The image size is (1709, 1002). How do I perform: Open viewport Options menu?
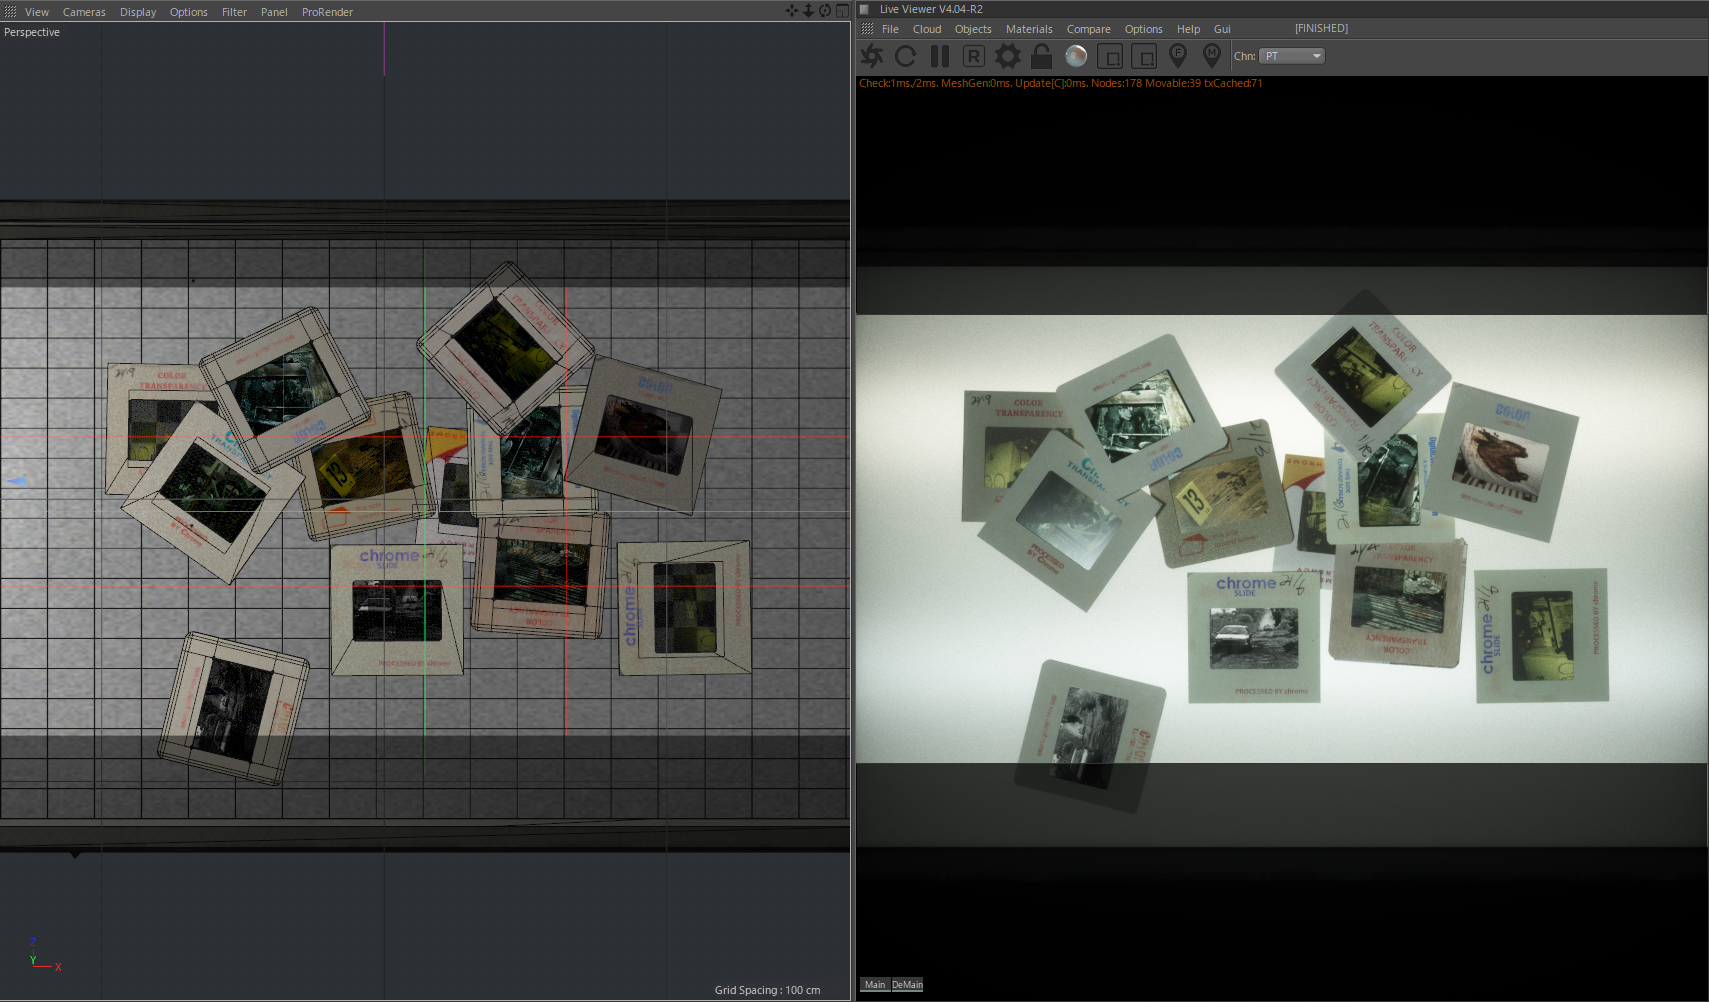(188, 12)
